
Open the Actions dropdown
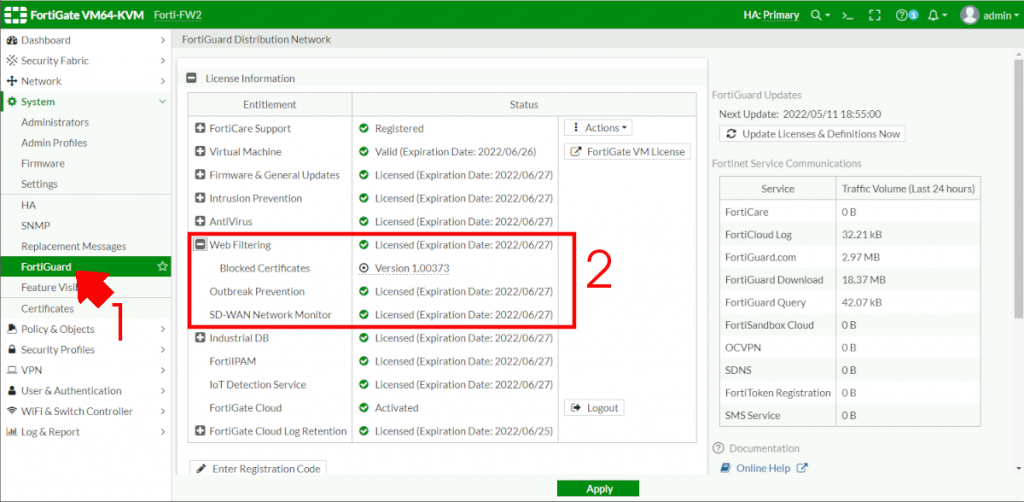598,128
